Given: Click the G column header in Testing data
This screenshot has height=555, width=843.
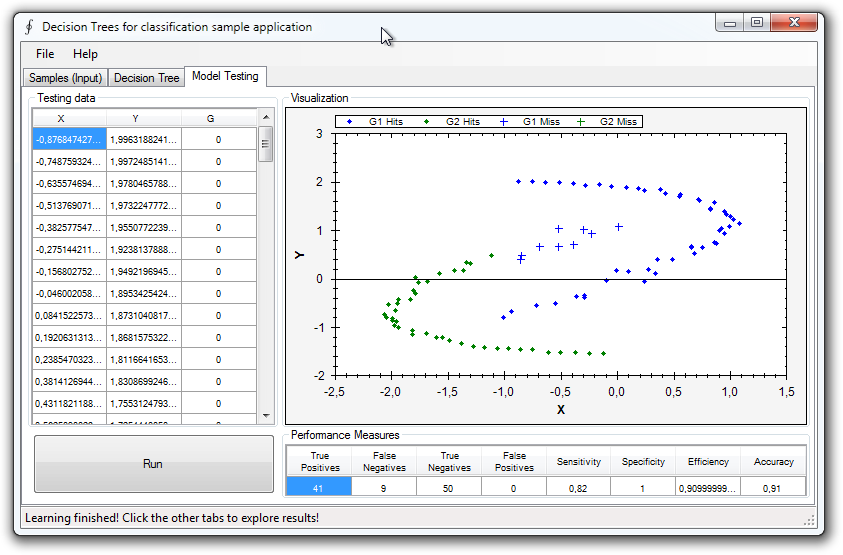Looking at the screenshot, I should [x=219, y=118].
